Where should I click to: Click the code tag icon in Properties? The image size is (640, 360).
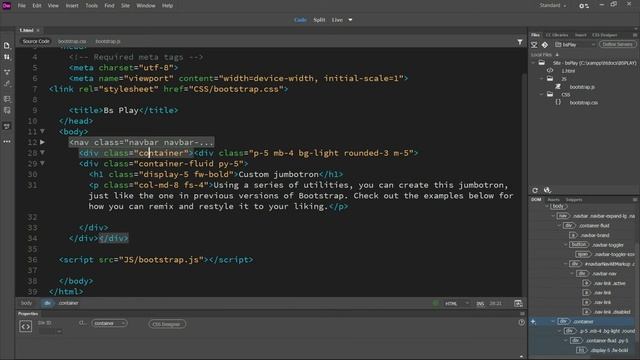tap(25, 327)
